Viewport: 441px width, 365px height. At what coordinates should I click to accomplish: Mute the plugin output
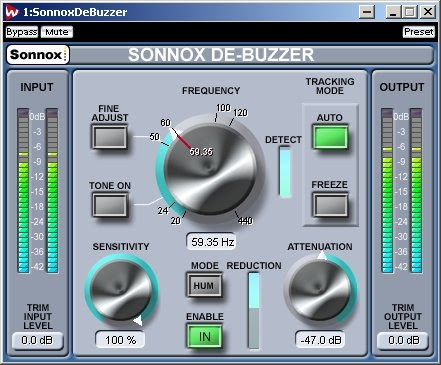point(57,32)
